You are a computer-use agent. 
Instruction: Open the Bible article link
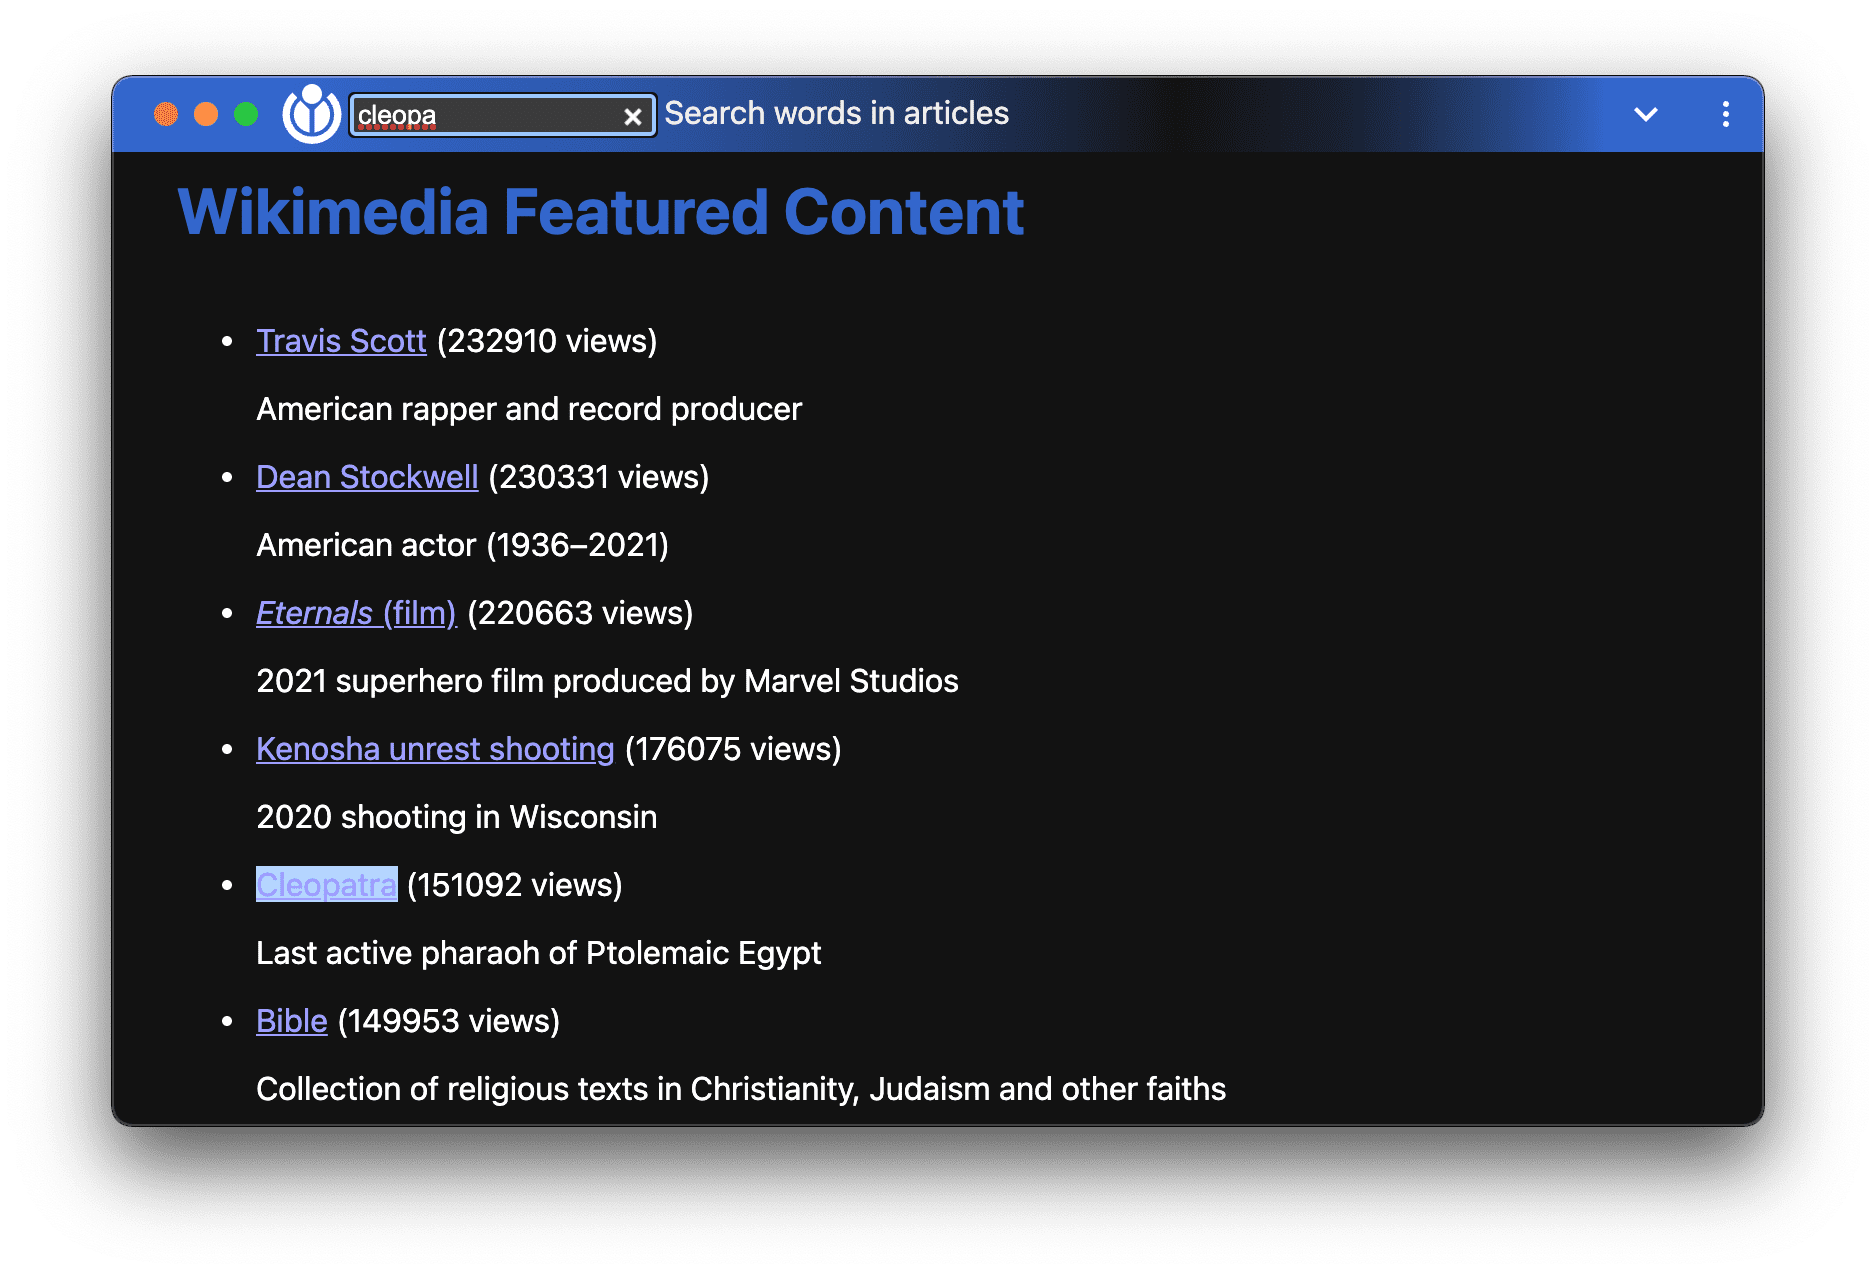291,1021
